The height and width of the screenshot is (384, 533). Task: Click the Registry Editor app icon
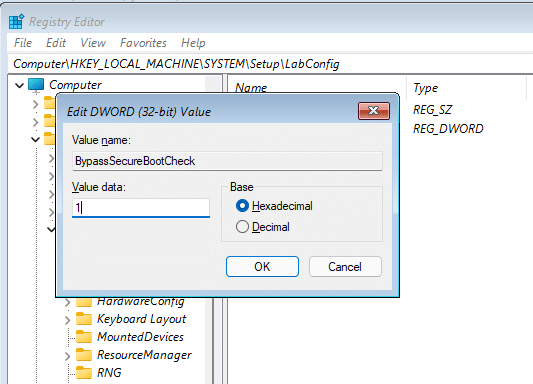pos(16,22)
